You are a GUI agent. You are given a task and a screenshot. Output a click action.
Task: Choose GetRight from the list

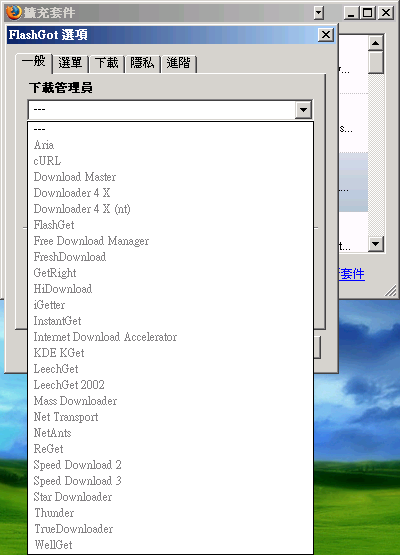click(x=170, y=273)
